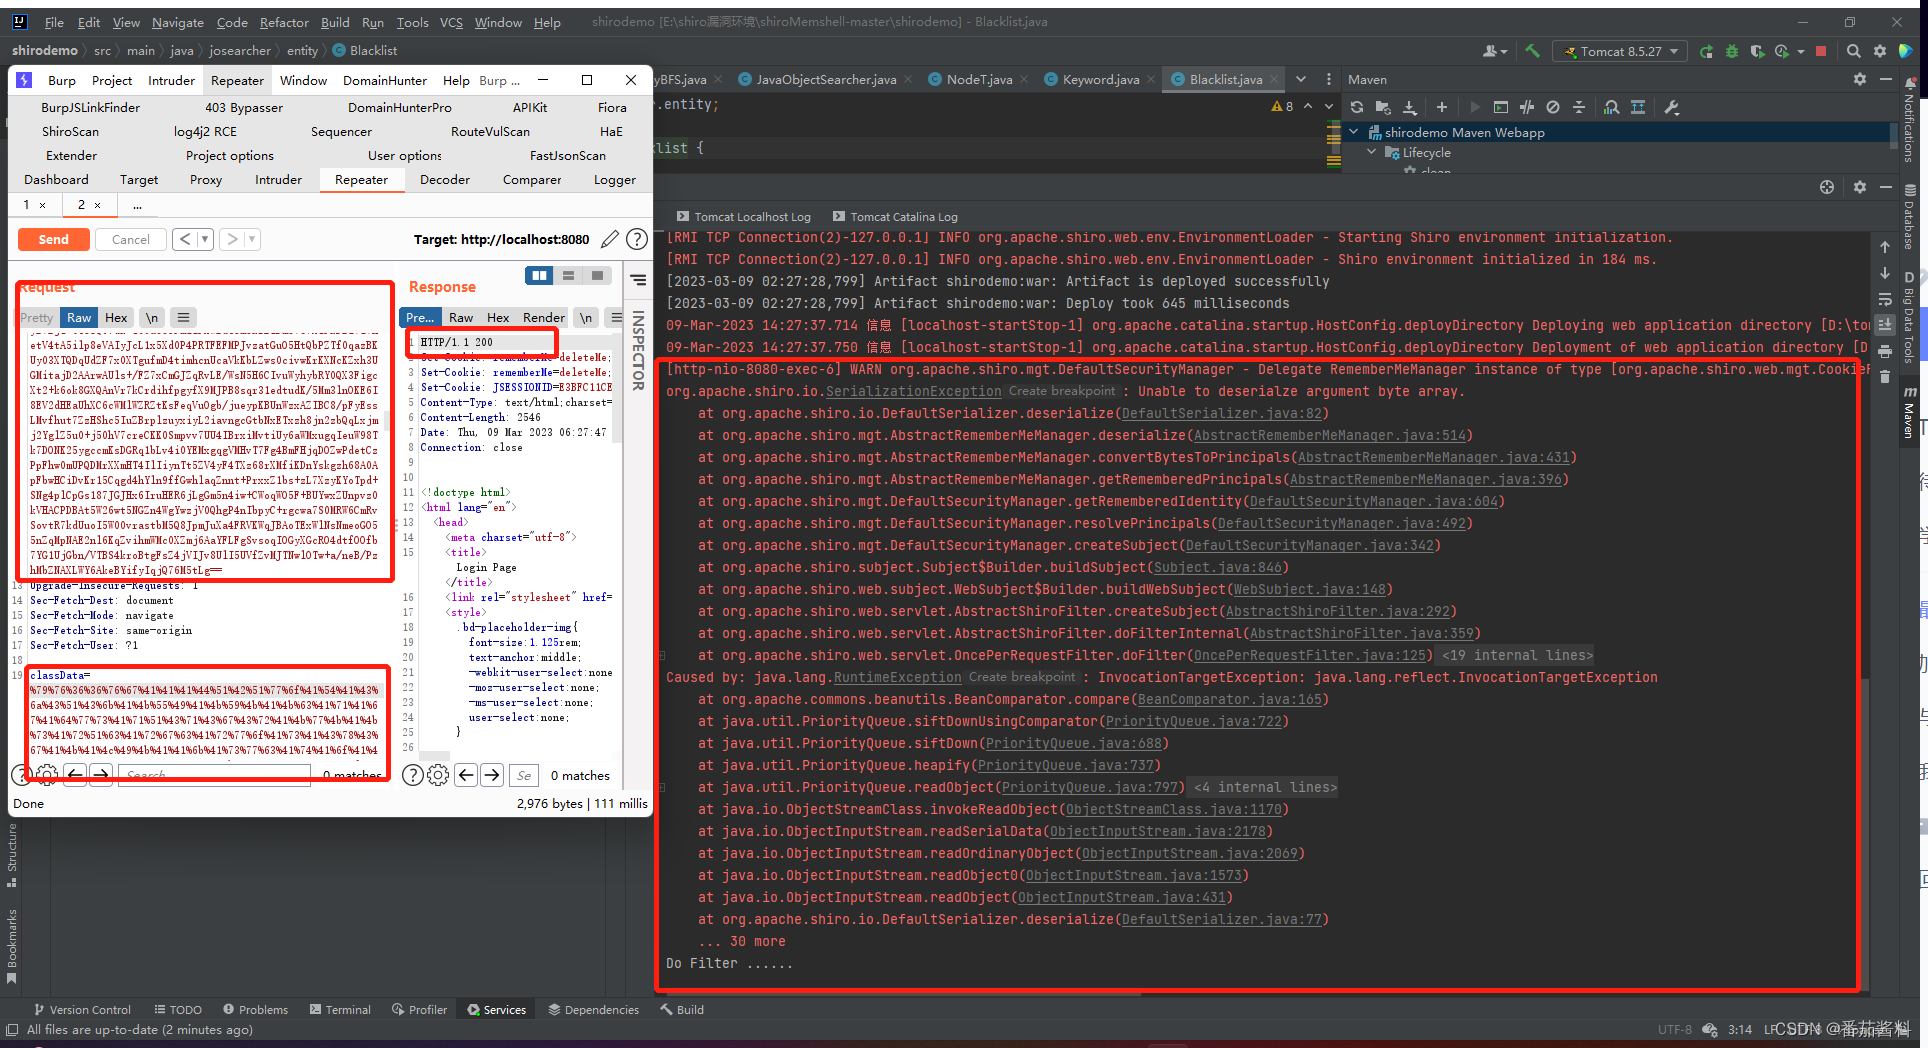Screen dimensions: 1928x1048
Task: Open Profiler run dropdown arrow
Action: pyautogui.click(x=1801, y=51)
